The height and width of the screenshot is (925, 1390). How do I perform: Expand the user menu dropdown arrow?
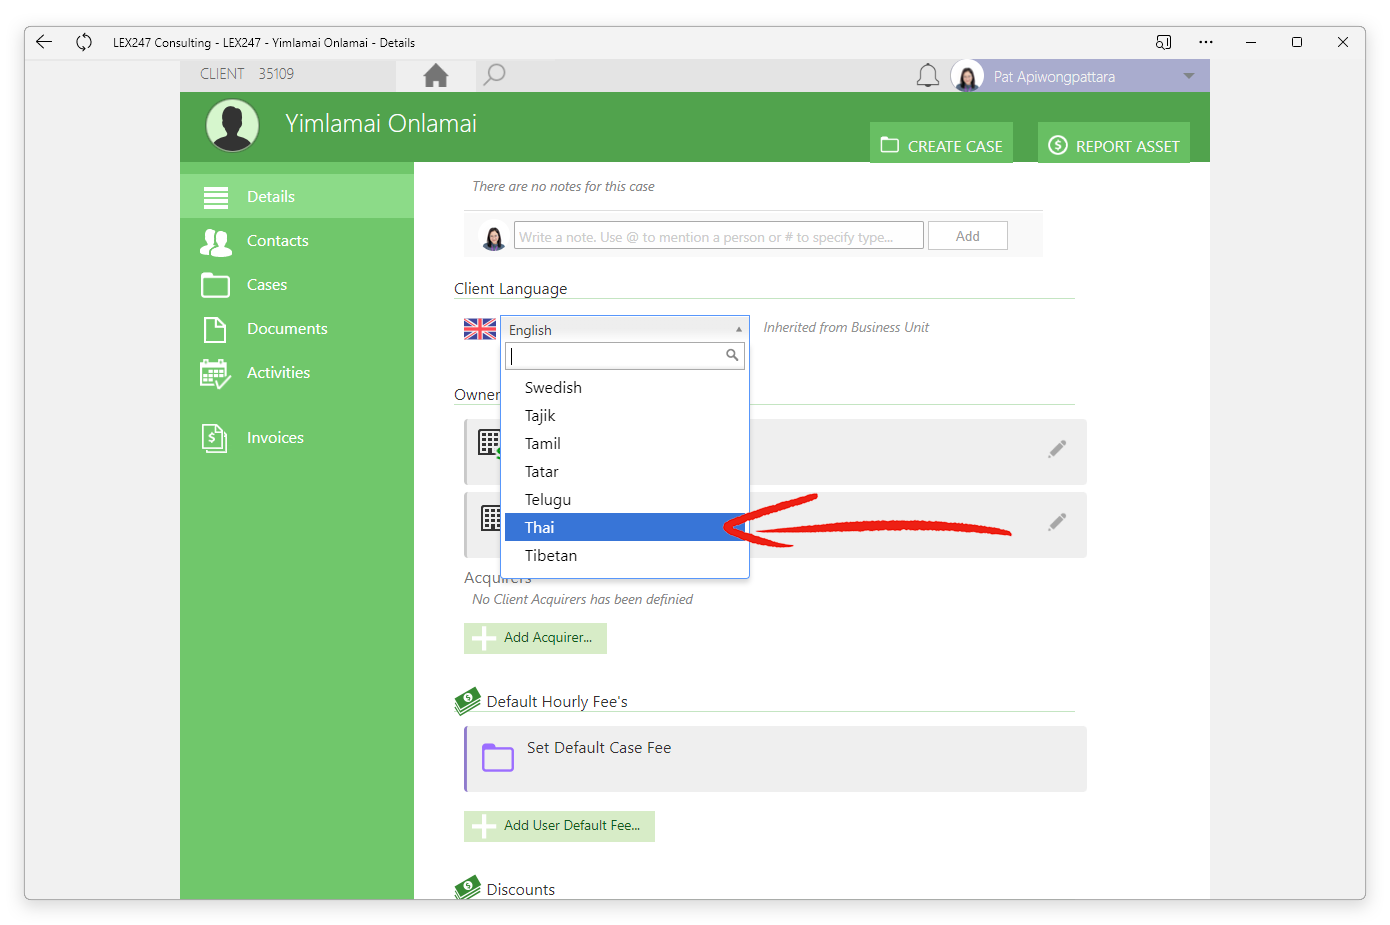point(1189,76)
